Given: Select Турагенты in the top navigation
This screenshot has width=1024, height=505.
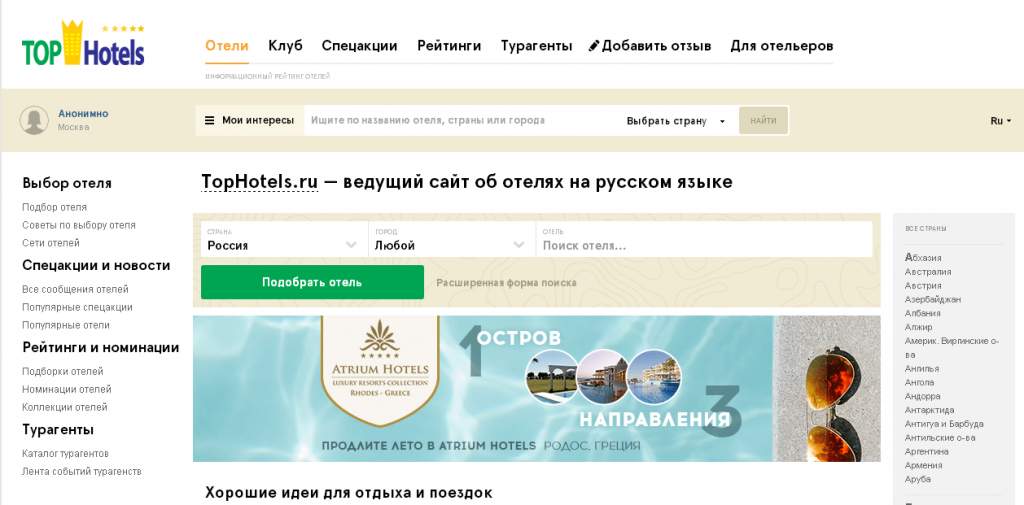Looking at the screenshot, I should (x=536, y=46).
